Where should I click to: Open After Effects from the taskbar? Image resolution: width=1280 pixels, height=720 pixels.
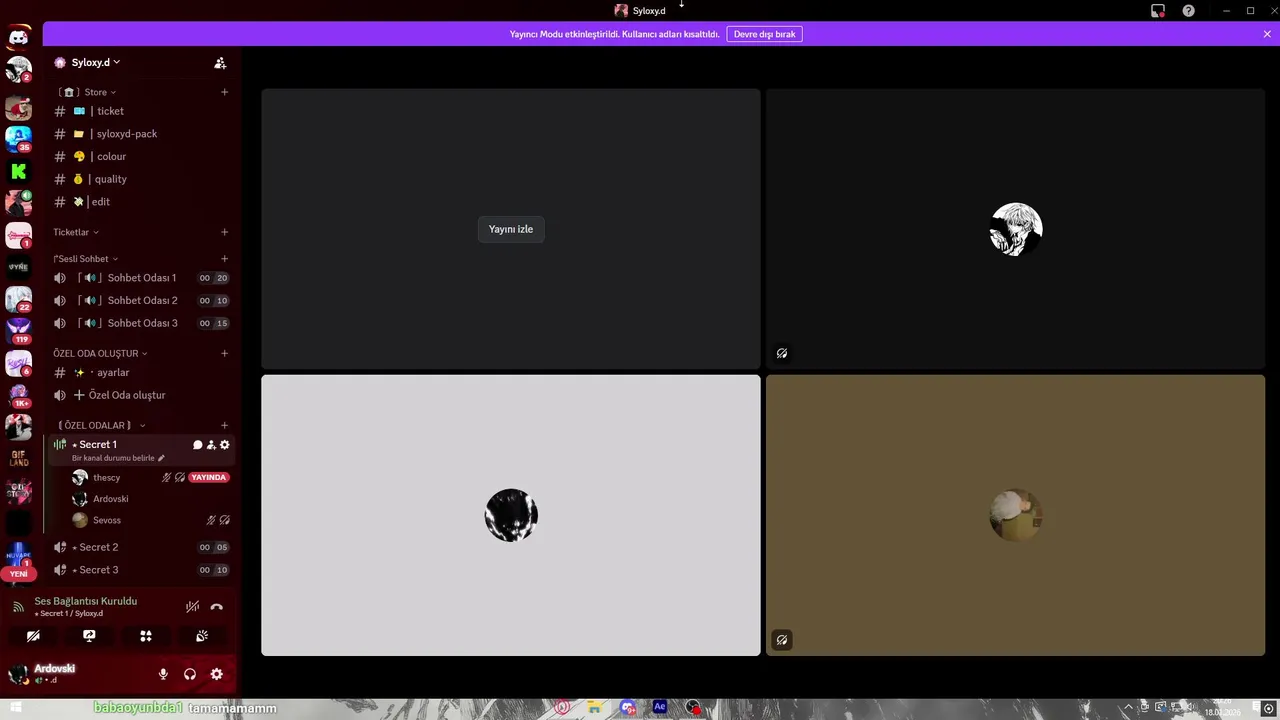tap(660, 707)
